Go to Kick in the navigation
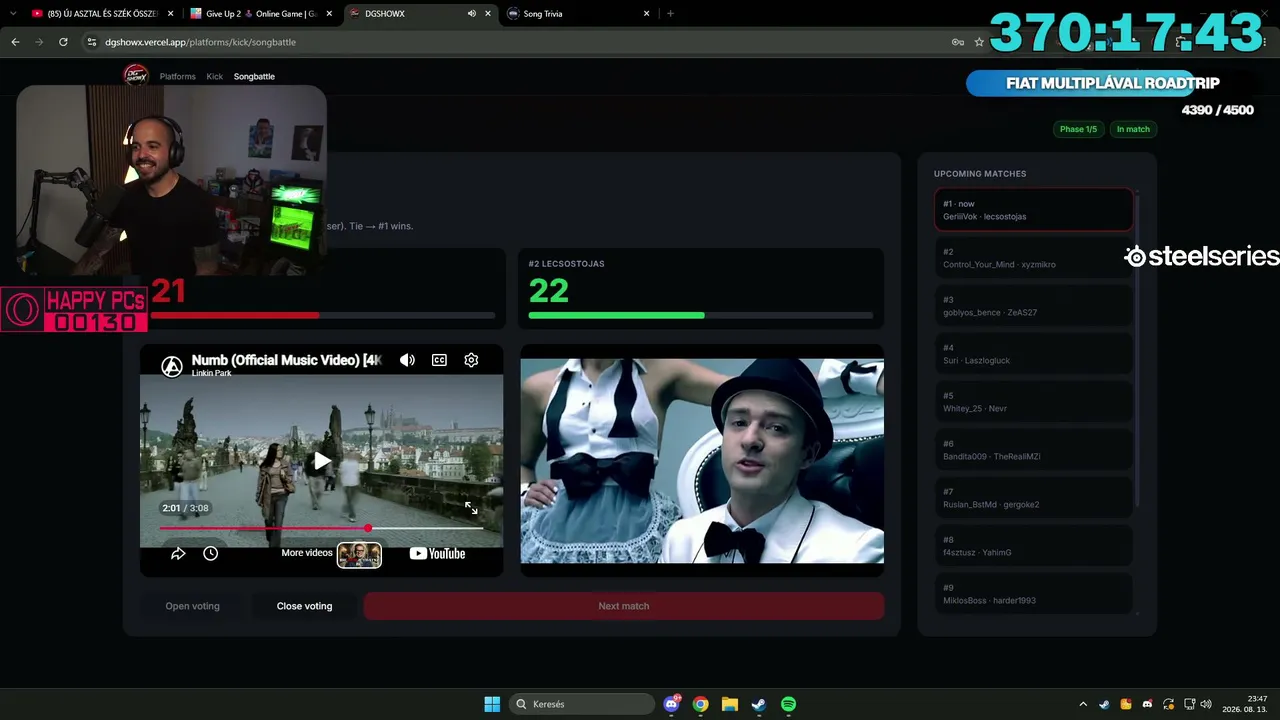Viewport: 1280px width, 720px height. click(x=215, y=76)
